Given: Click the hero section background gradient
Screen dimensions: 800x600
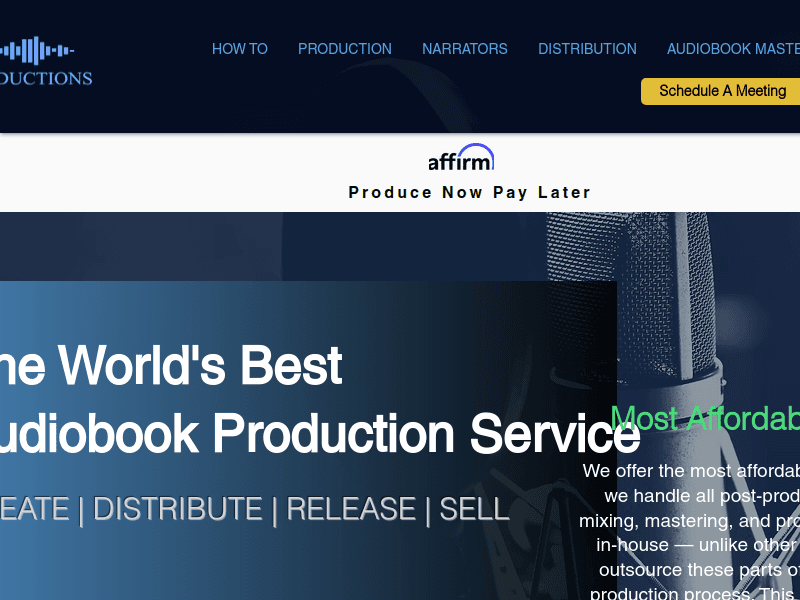Looking at the screenshot, I should pyautogui.click(x=200, y=300).
